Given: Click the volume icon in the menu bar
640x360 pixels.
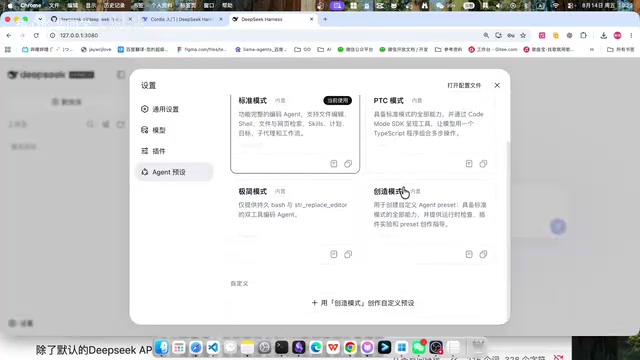Looking at the screenshot, I should (499, 5).
